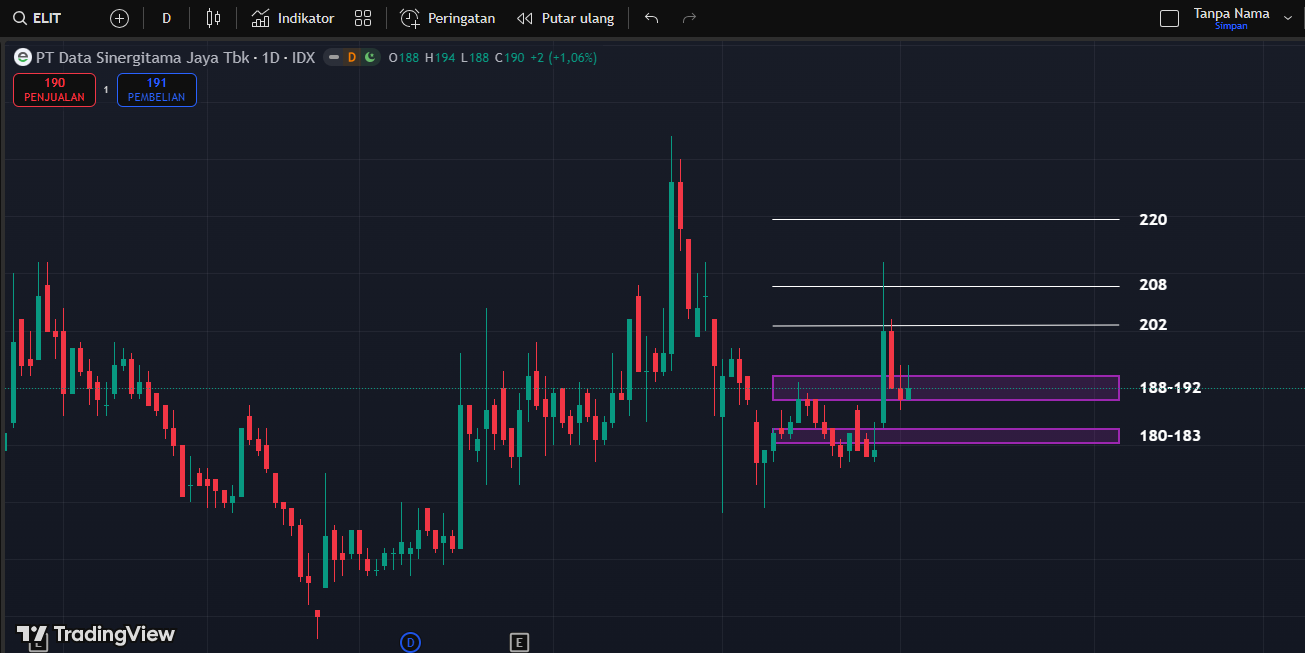Open layout setup square icon
Image resolution: width=1305 pixels, height=653 pixels.
(1169, 18)
